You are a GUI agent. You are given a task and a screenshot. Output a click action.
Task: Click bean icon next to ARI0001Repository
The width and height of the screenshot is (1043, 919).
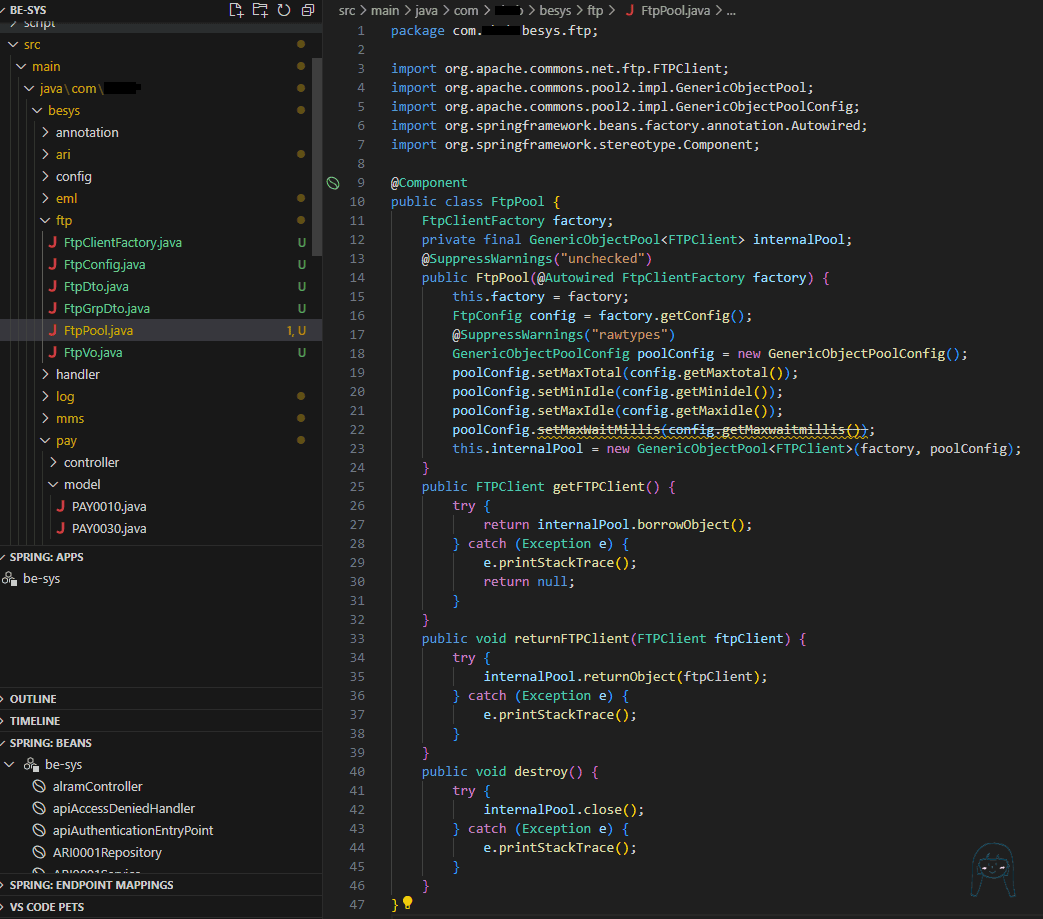pyautogui.click(x=39, y=852)
